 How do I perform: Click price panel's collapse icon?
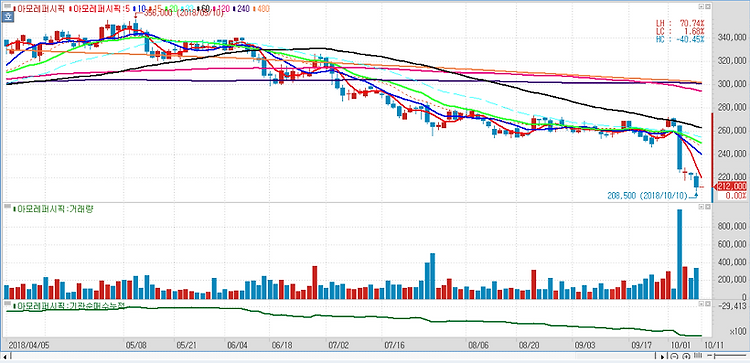point(701,7)
